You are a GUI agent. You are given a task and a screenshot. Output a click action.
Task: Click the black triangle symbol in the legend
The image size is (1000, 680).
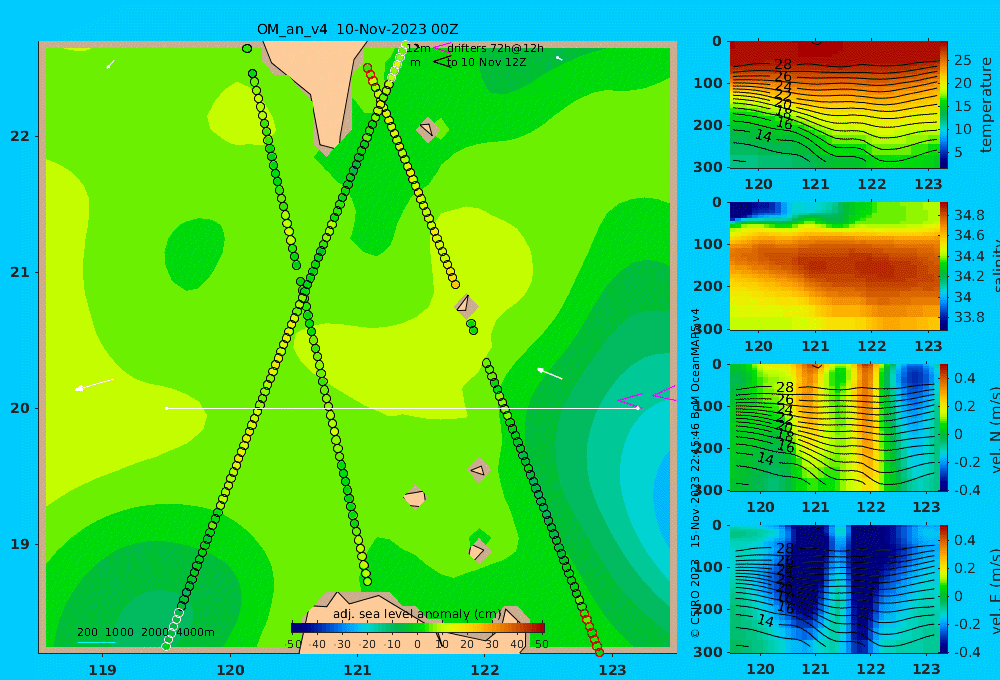click(442, 62)
